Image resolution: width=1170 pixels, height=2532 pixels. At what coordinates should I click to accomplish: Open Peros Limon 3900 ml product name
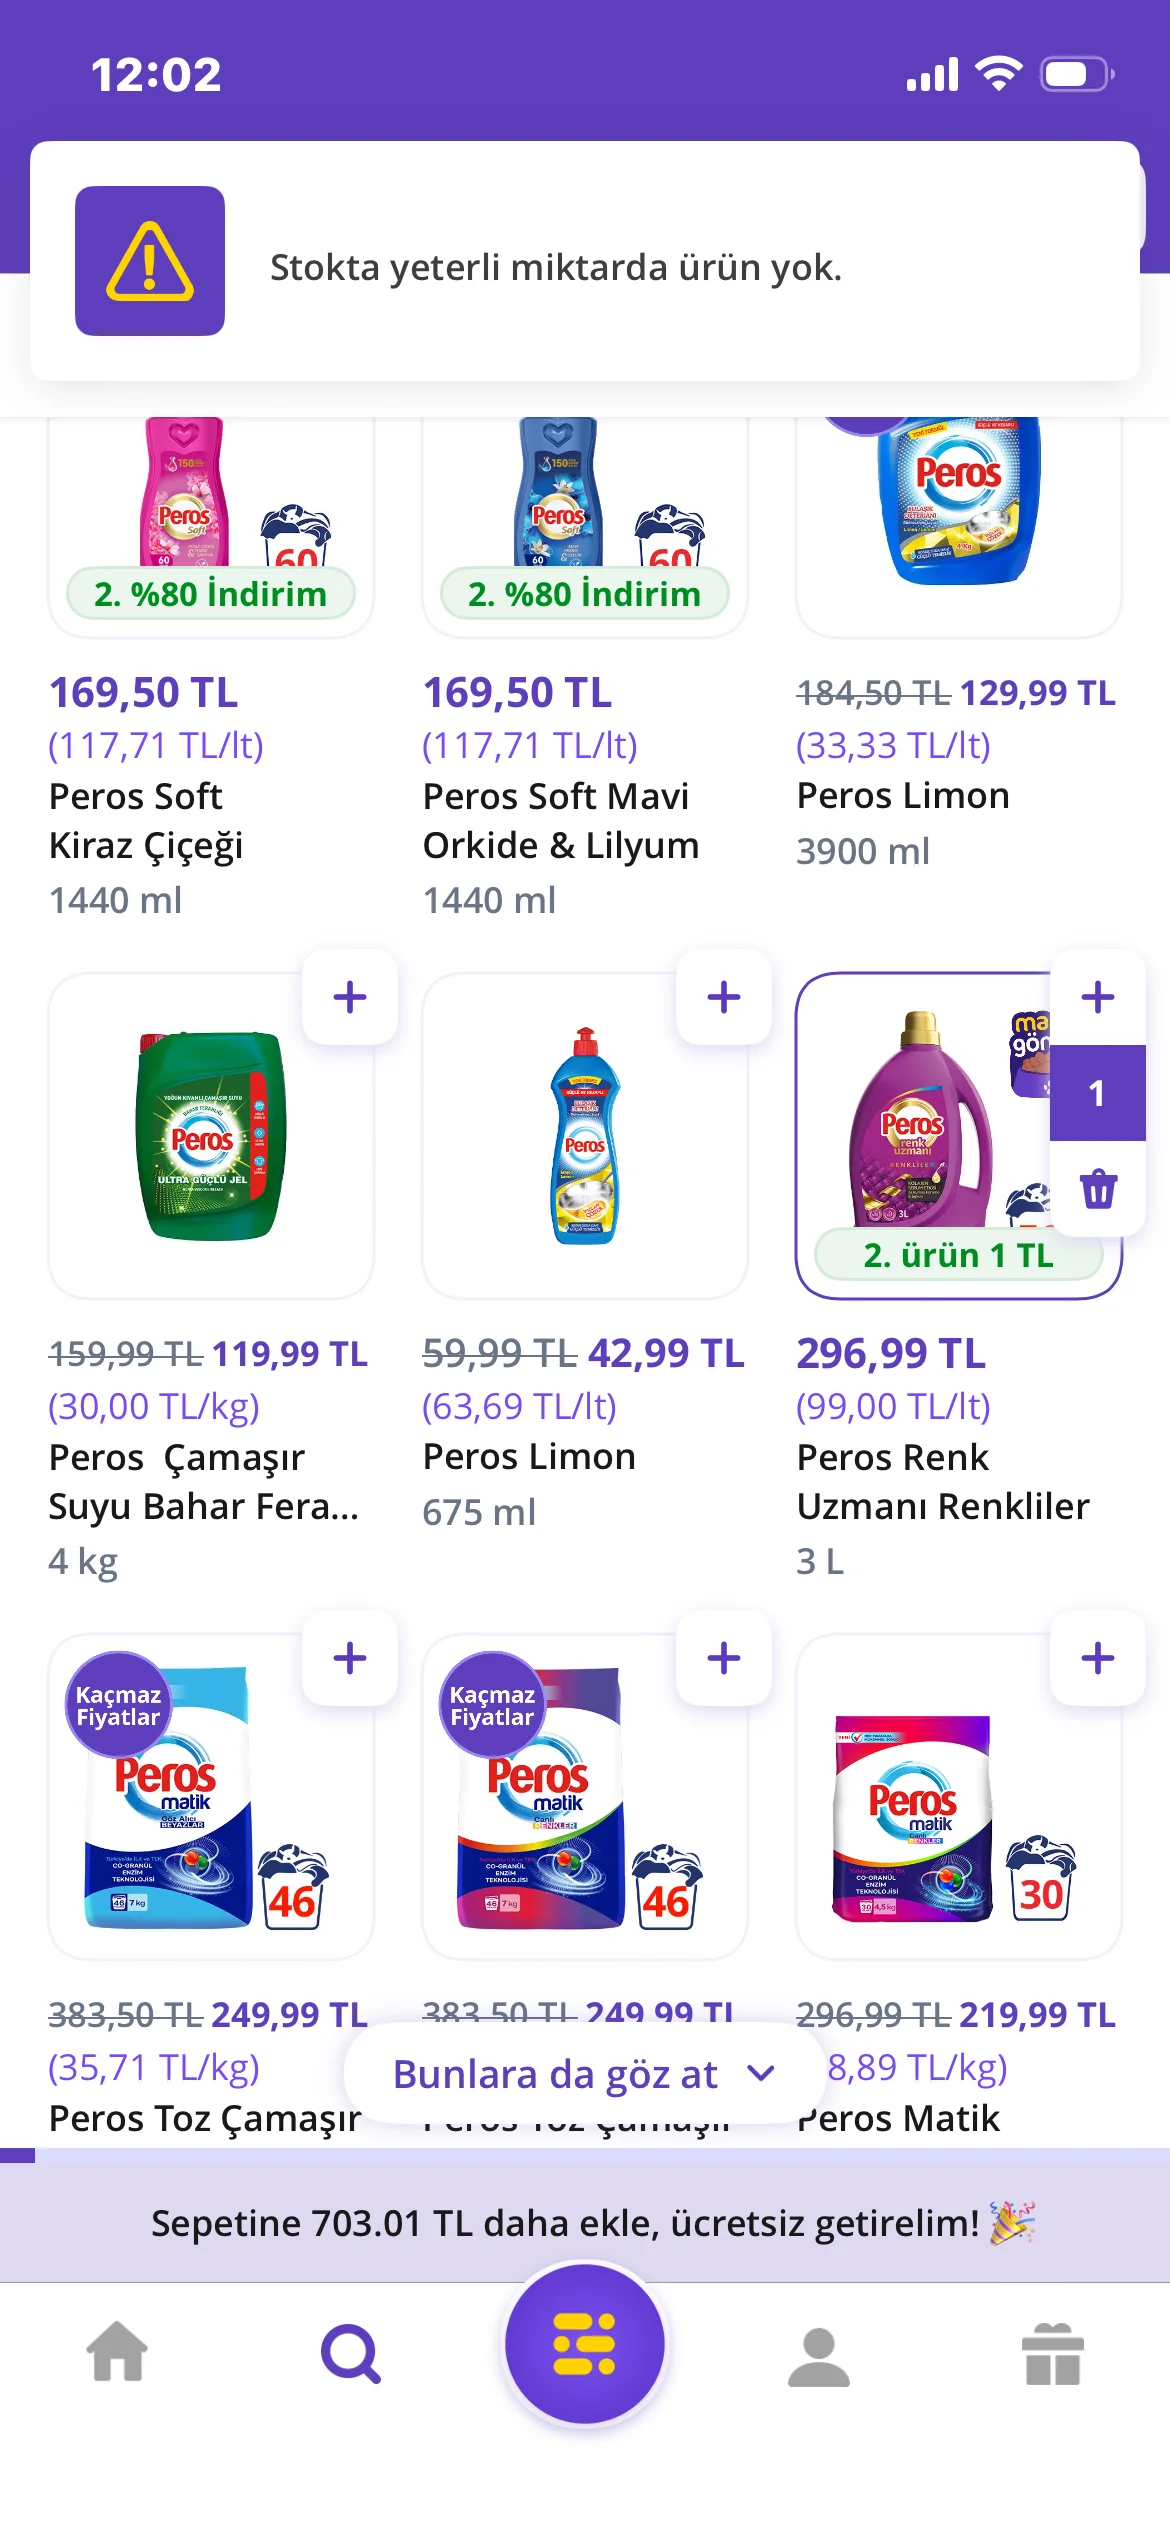[903, 796]
